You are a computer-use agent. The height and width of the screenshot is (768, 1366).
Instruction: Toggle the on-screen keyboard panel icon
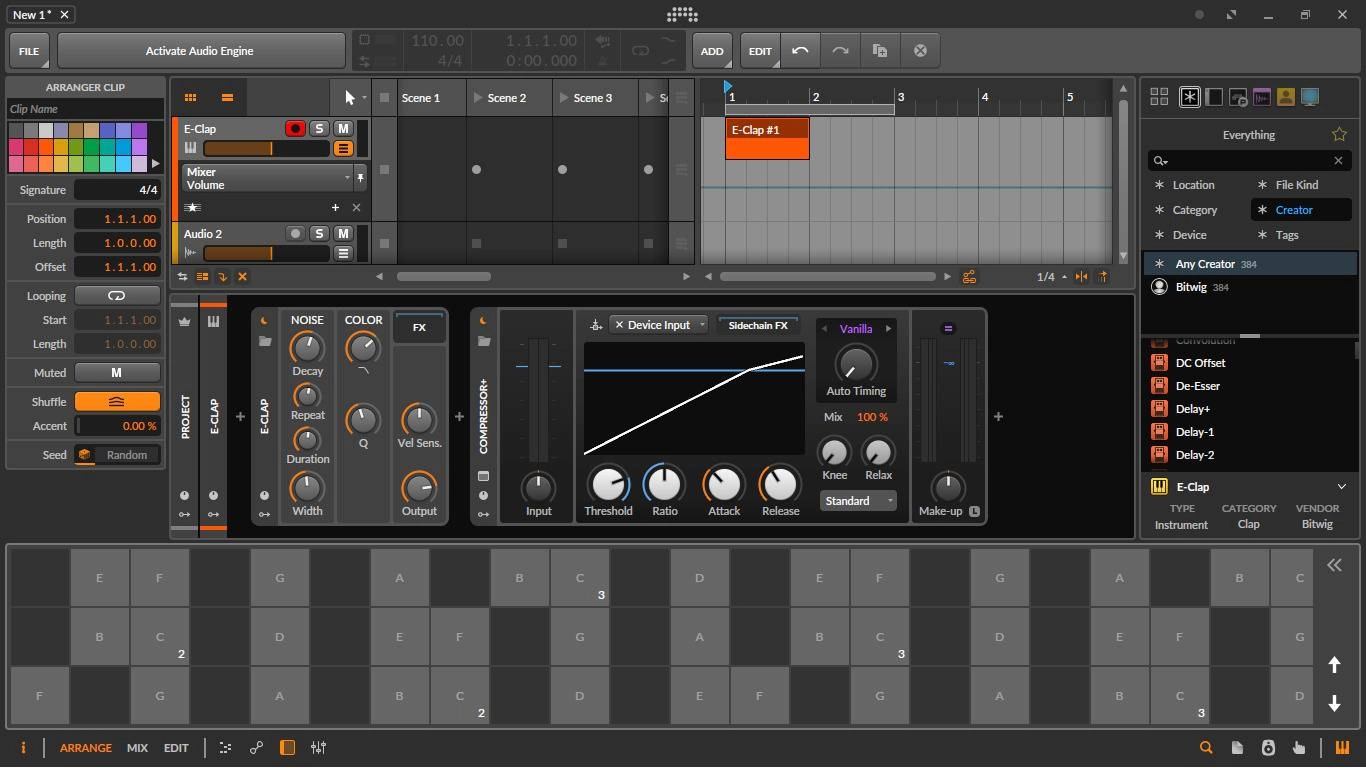pyautogui.click(x=1341, y=748)
